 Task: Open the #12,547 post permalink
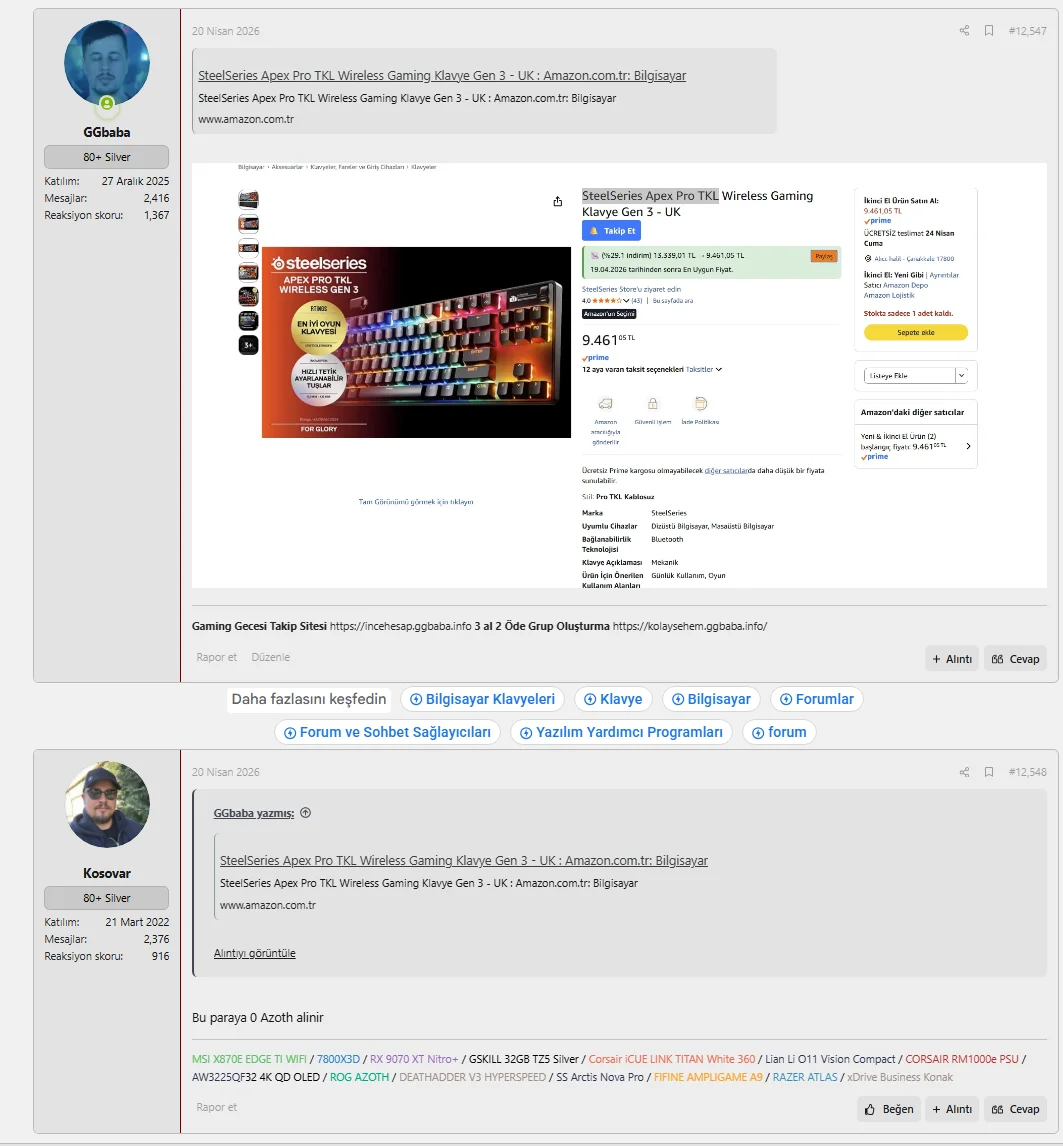point(1027,31)
